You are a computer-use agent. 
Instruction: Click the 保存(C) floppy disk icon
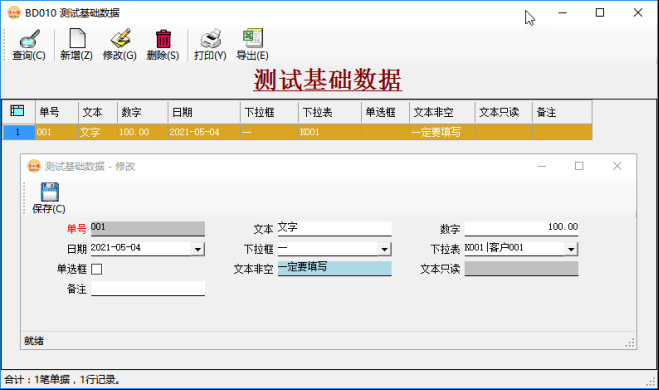click(x=50, y=192)
